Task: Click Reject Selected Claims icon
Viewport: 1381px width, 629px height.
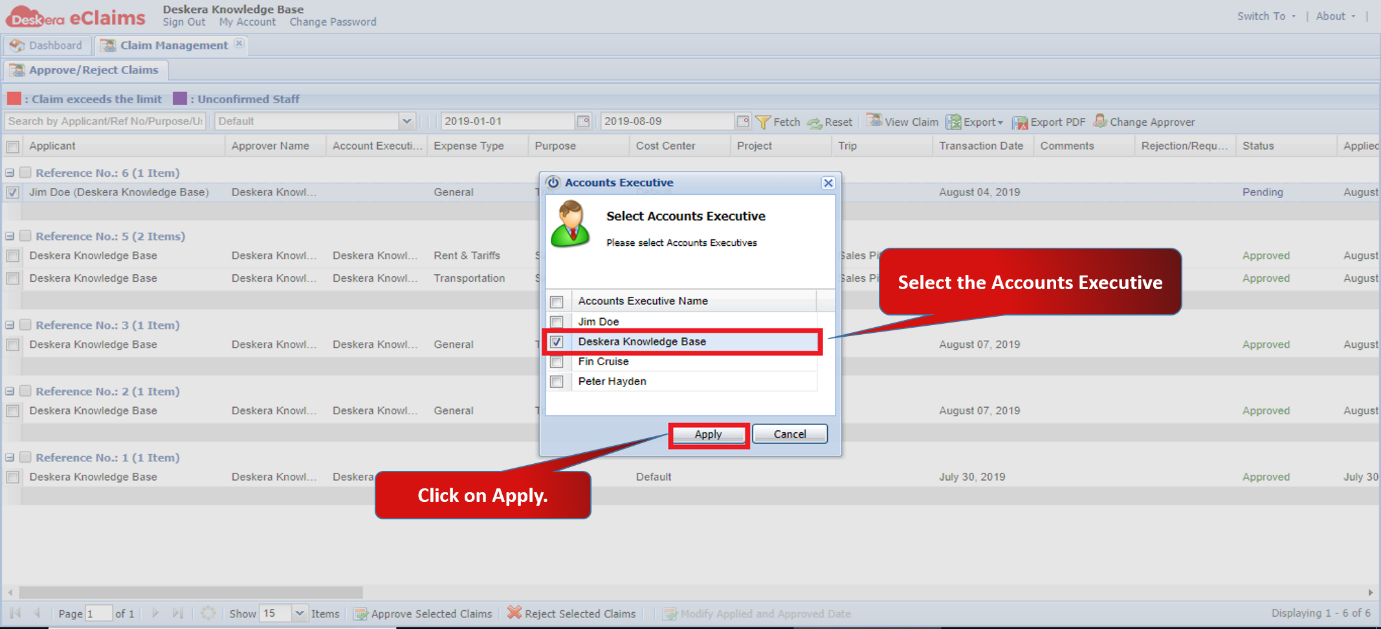Action: [514, 613]
